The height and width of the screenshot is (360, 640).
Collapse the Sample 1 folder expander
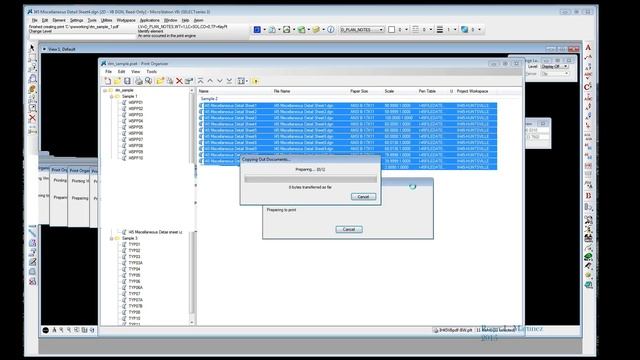[111, 96]
